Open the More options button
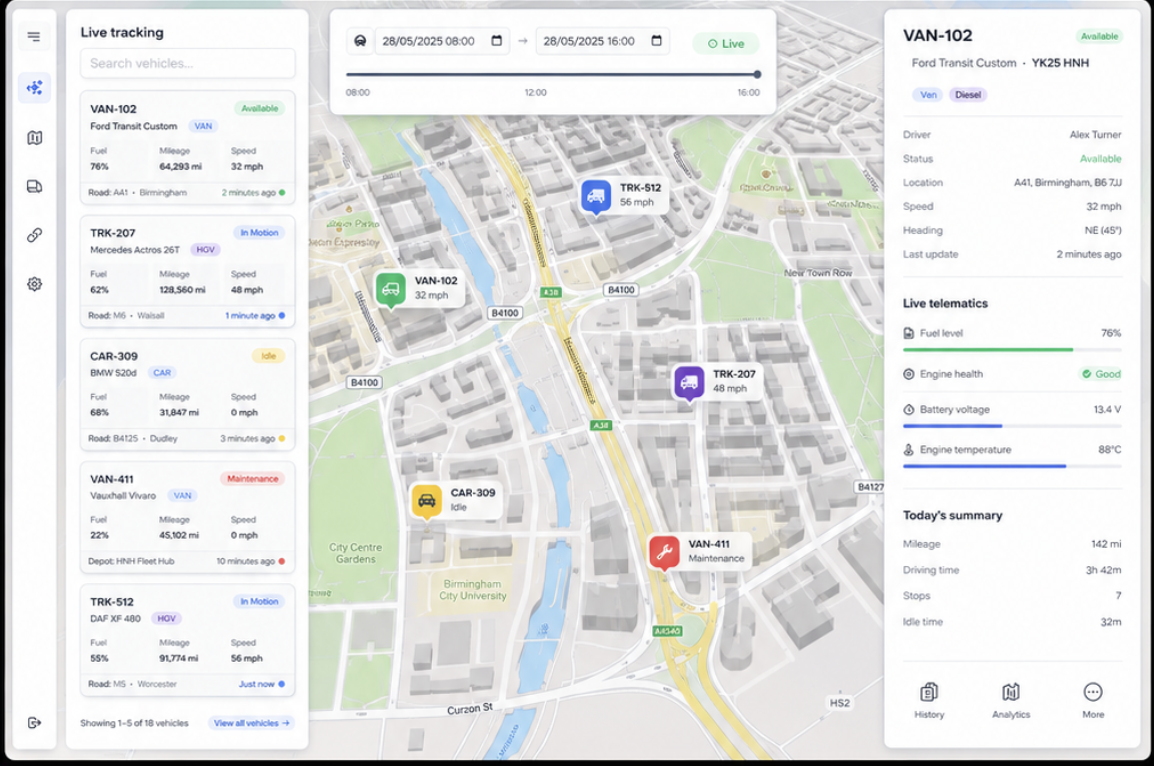The width and height of the screenshot is (1154, 766). [1093, 700]
